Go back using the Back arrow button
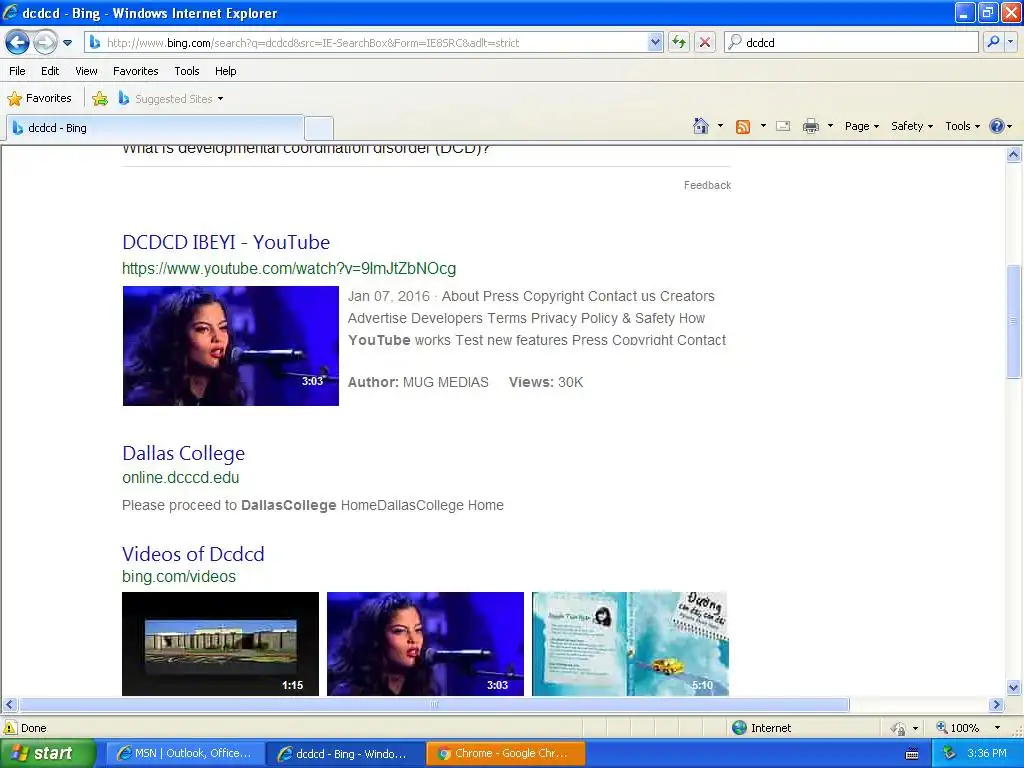 click(x=18, y=42)
